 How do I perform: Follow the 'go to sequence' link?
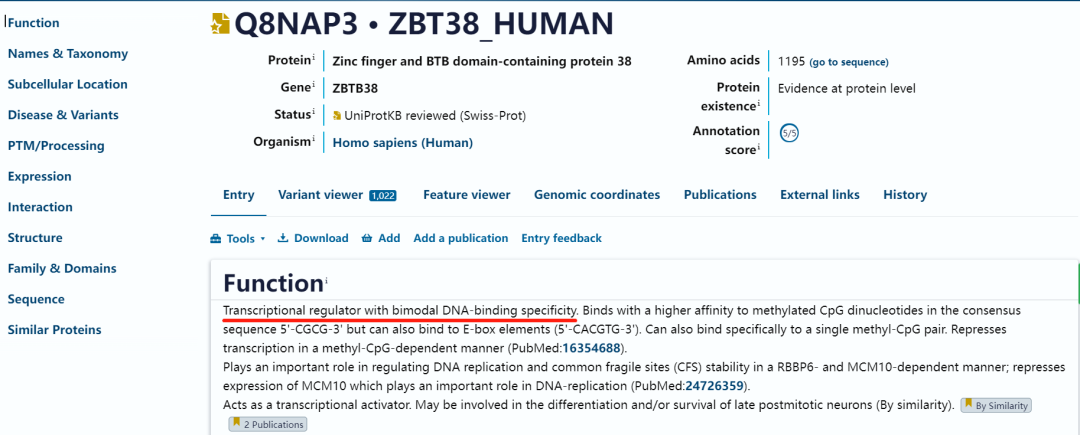848,62
